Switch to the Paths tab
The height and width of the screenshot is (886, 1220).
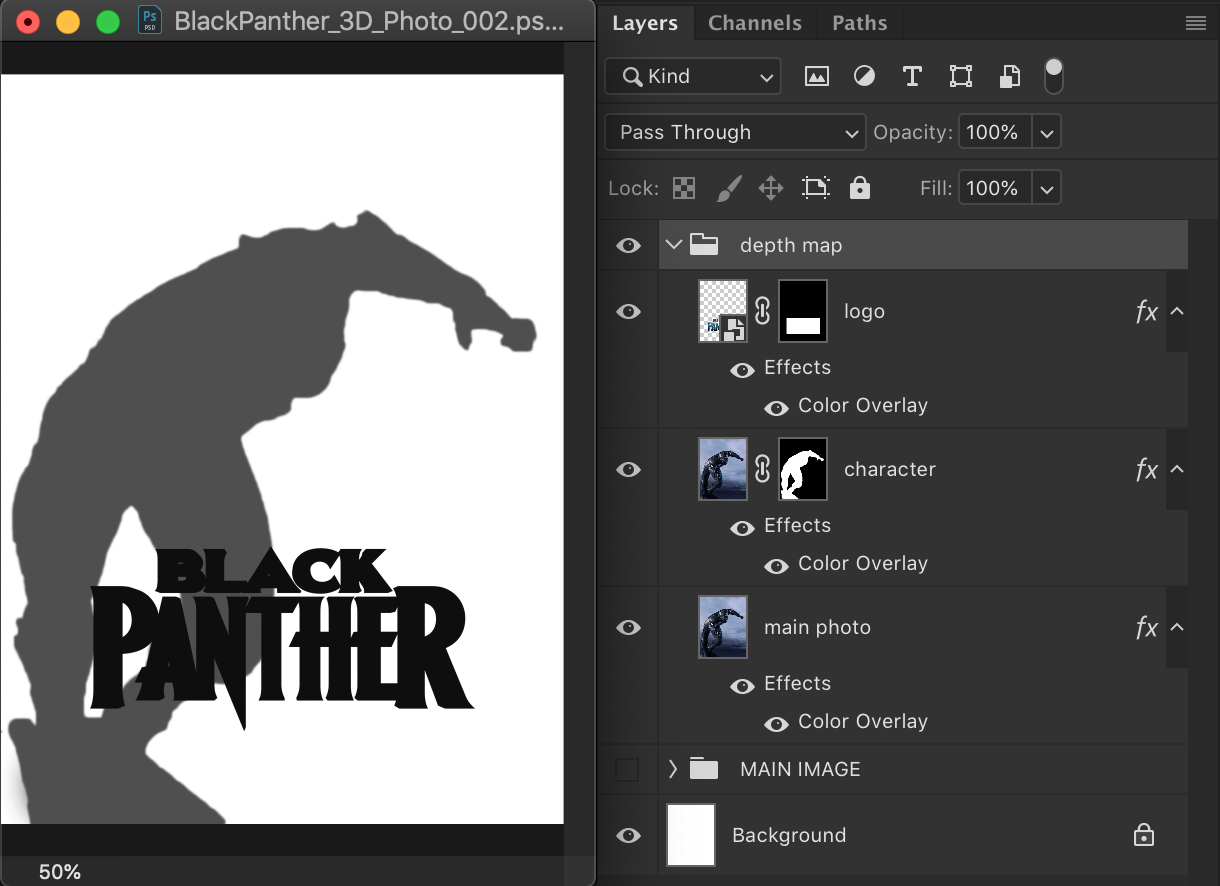click(x=860, y=23)
